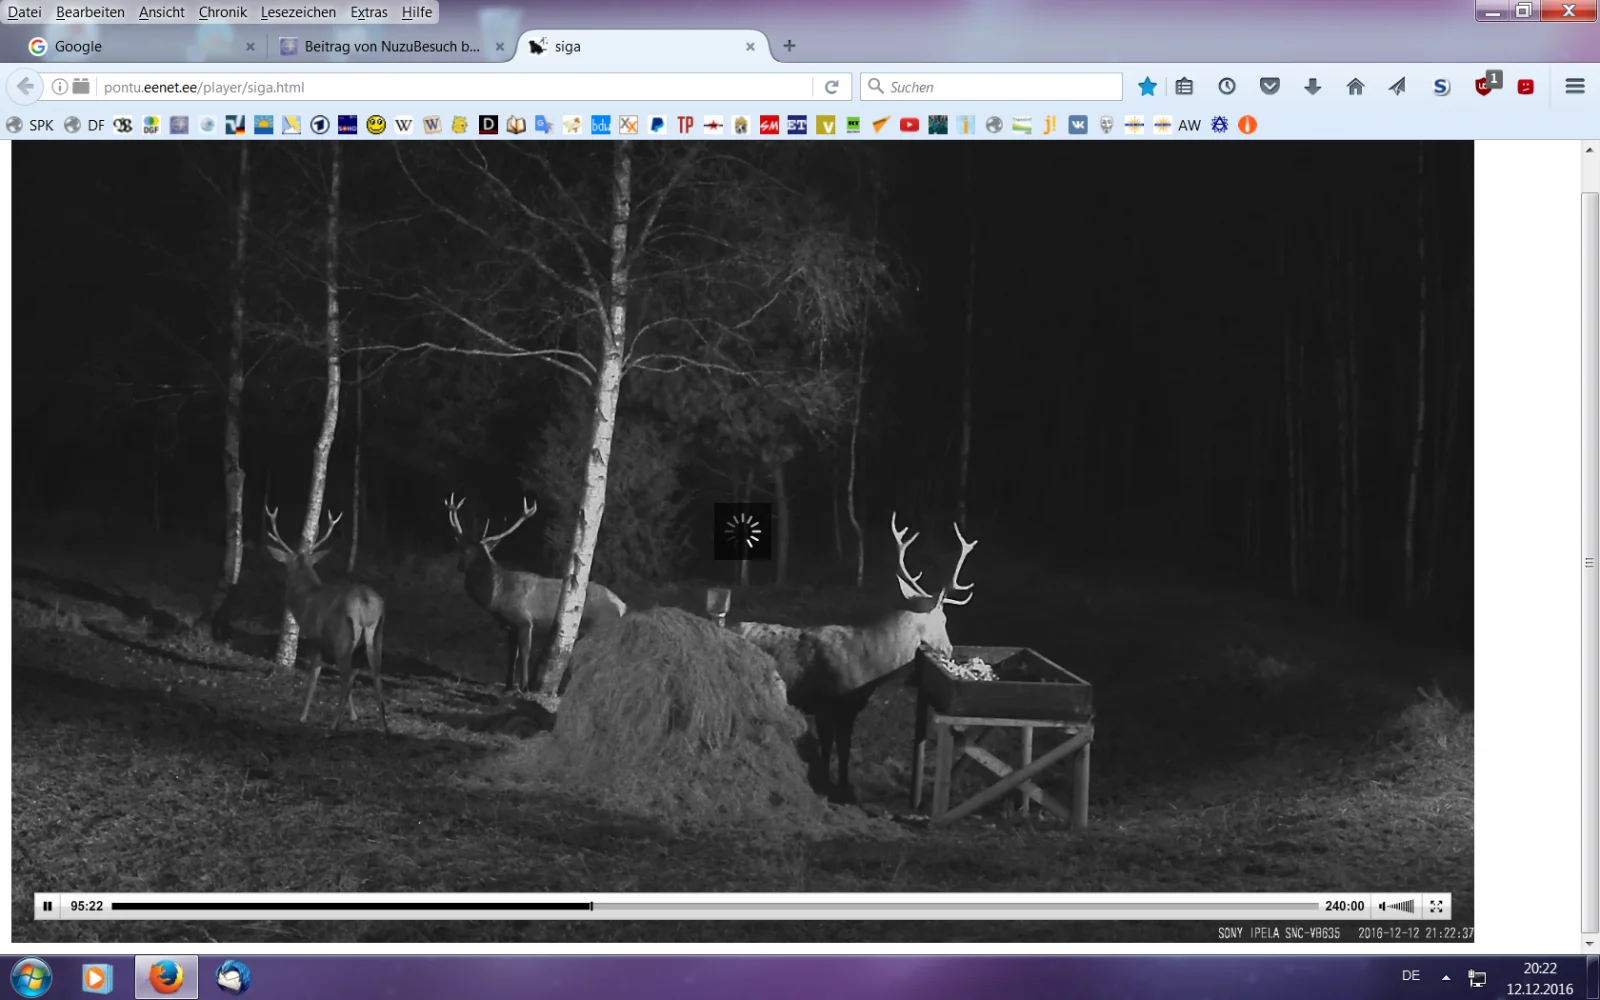Open Firefox hamburger menu
Viewport: 1600px width, 1000px height.
coord(1574,87)
